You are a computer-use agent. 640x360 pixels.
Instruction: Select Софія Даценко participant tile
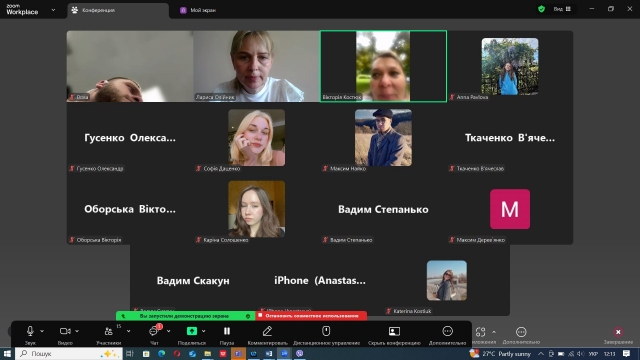[x=256, y=138]
